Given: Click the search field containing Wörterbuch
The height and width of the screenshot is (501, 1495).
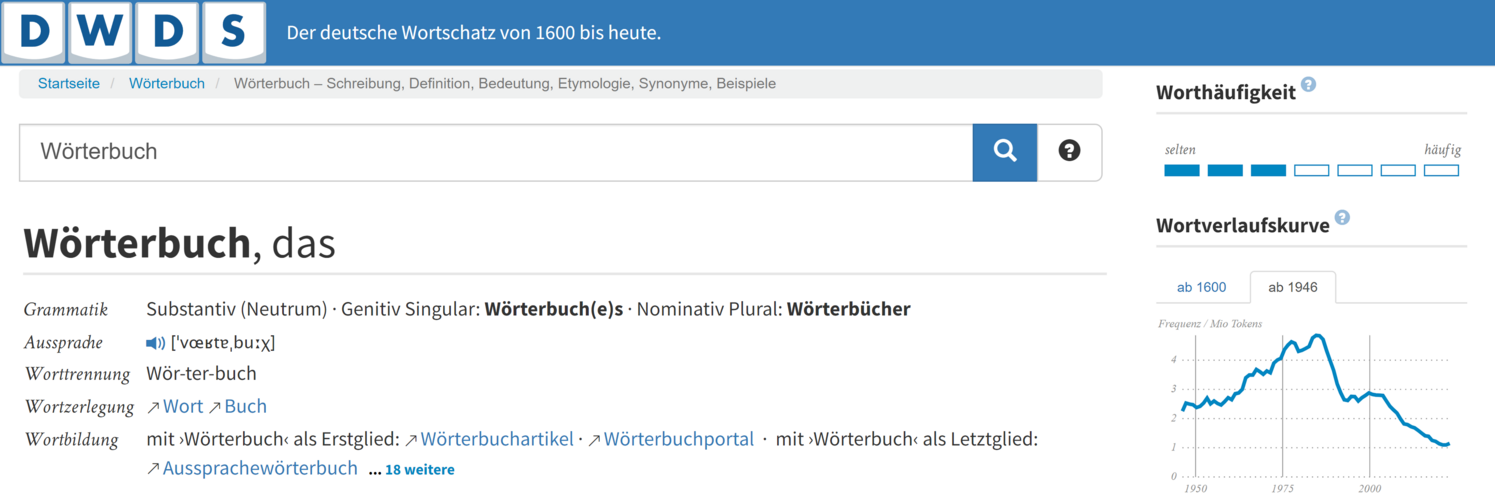Looking at the screenshot, I should click(x=495, y=152).
